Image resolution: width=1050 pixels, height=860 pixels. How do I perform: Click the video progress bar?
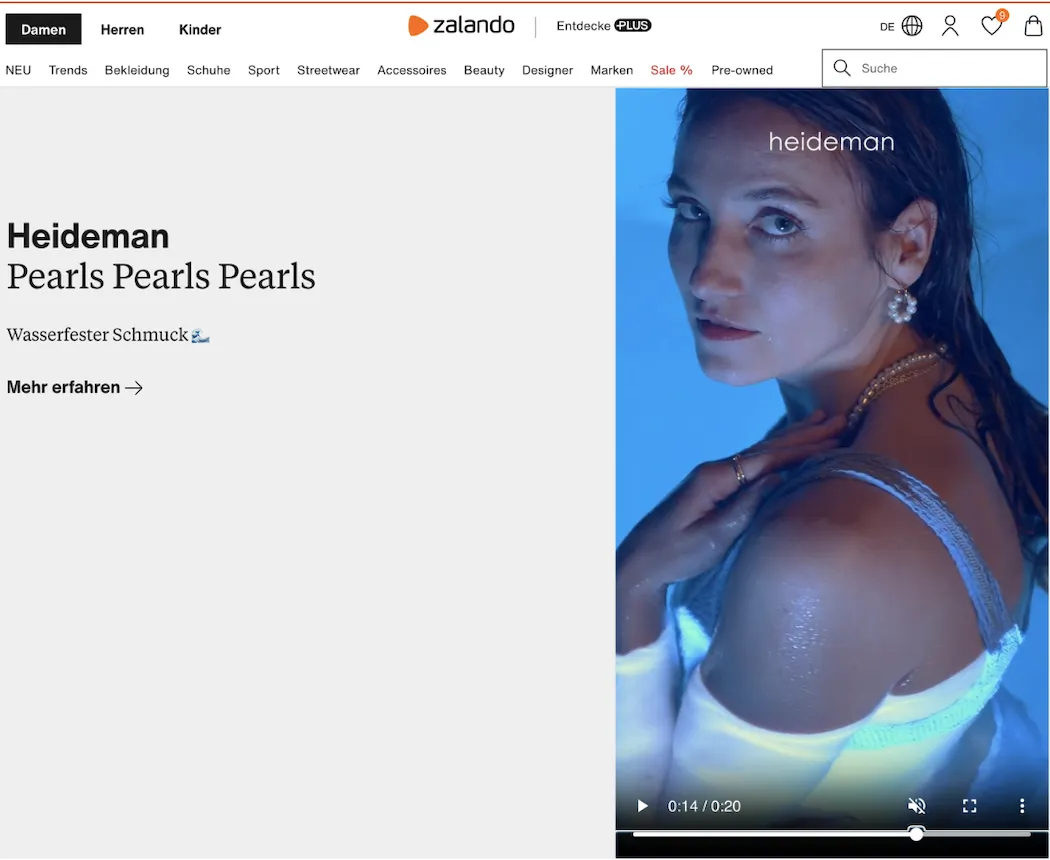pyautogui.click(x=831, y=834)
